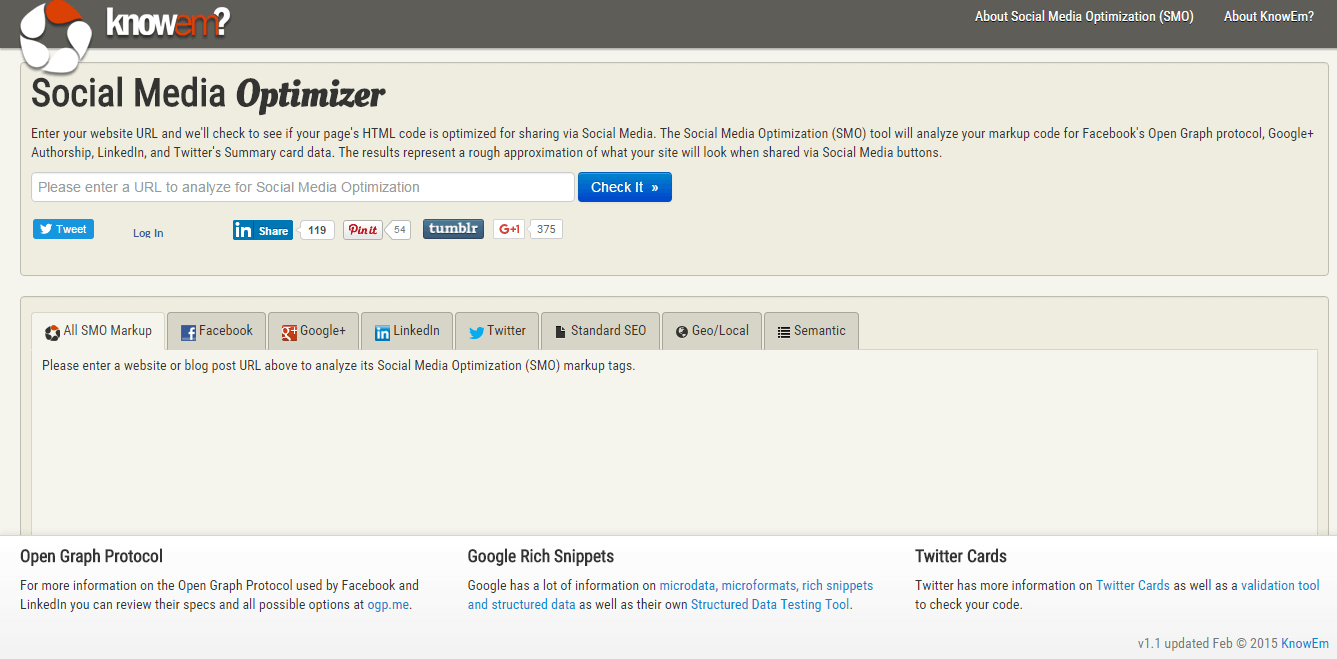Open the microdata link
The image size is (1337, 659).
click(688, 585)
